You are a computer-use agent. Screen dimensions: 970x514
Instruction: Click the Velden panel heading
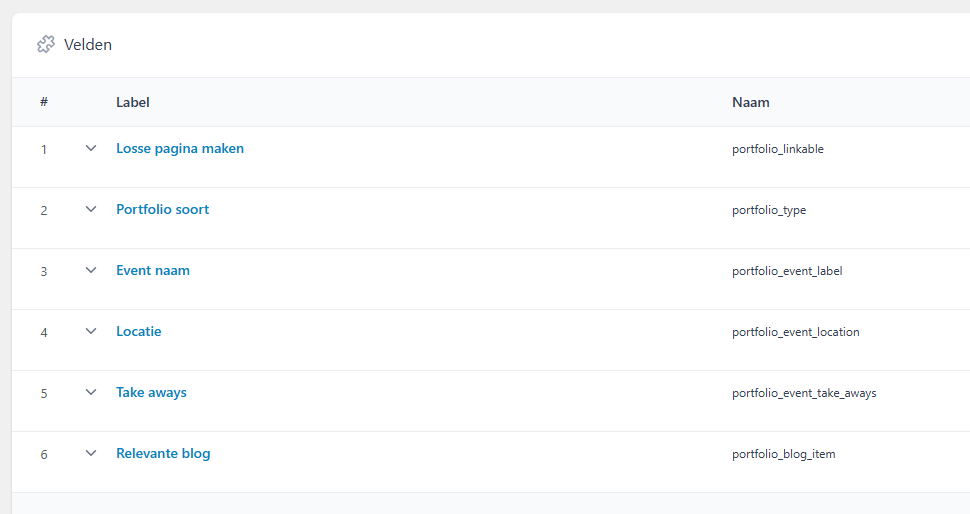(88, 44)
